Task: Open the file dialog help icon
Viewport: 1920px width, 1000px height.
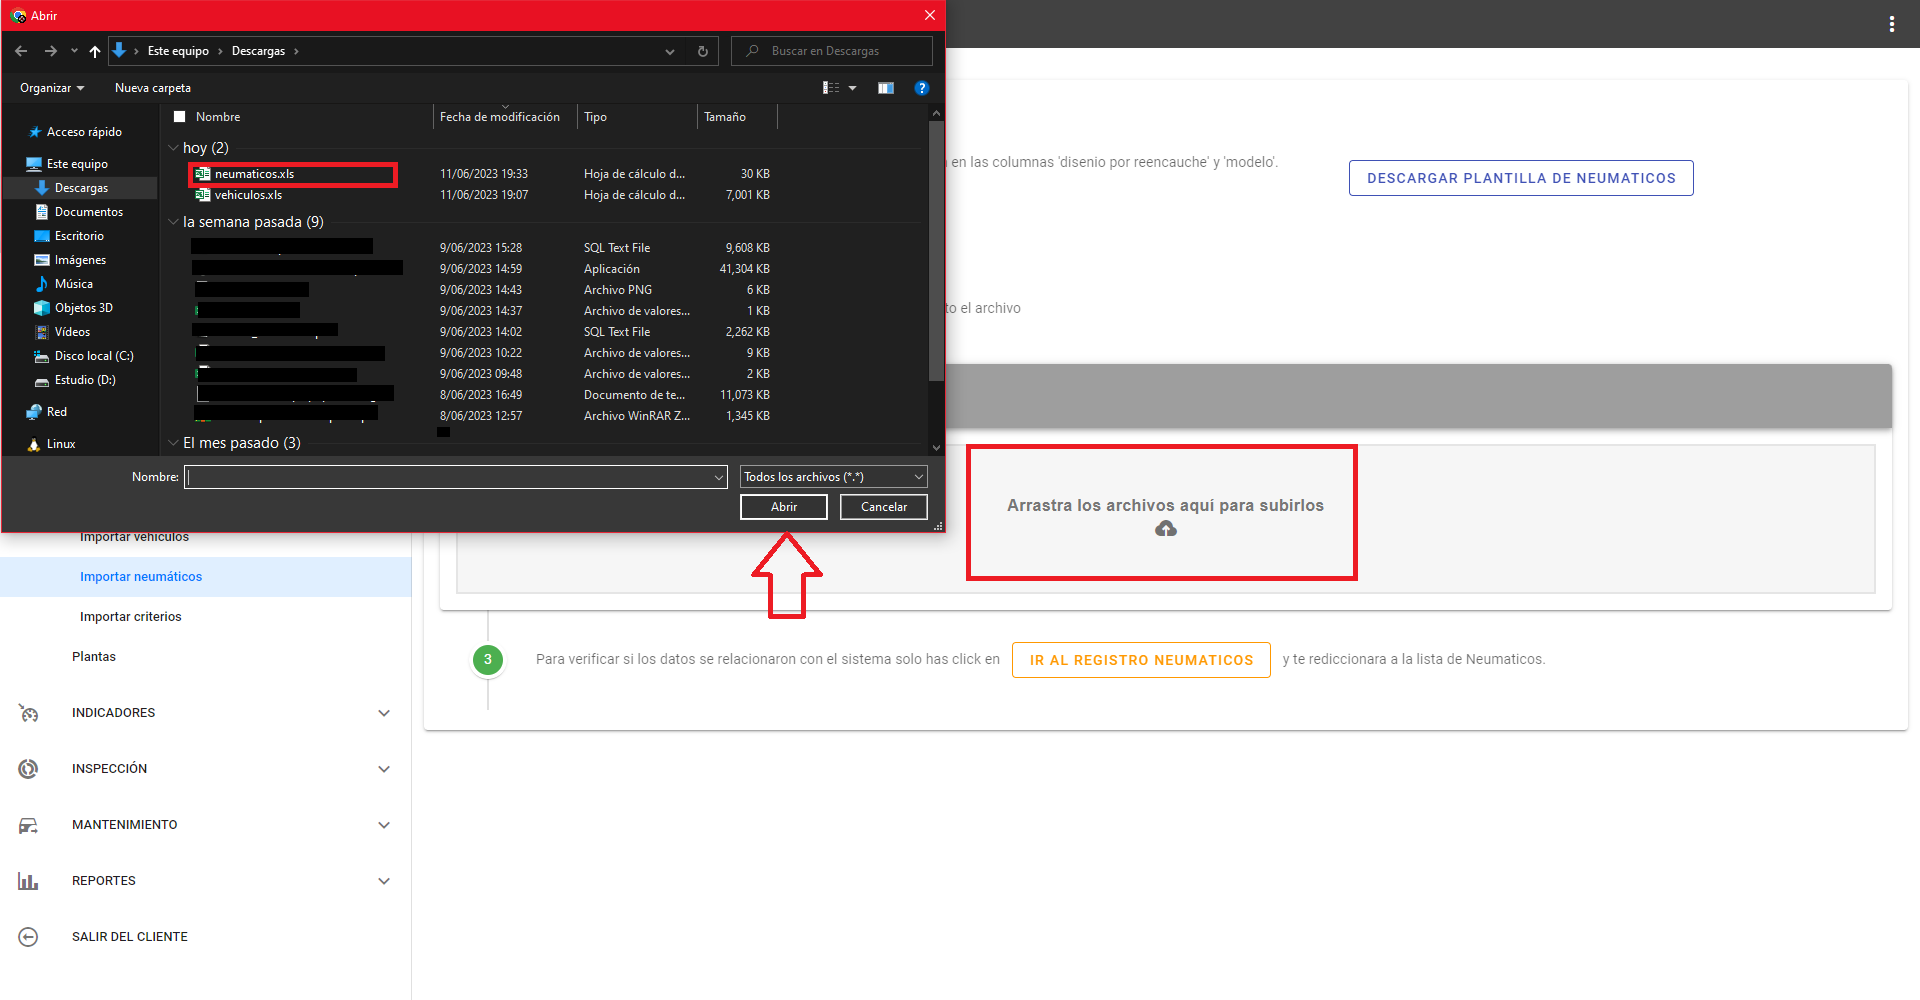Action: tap(921, 88)
